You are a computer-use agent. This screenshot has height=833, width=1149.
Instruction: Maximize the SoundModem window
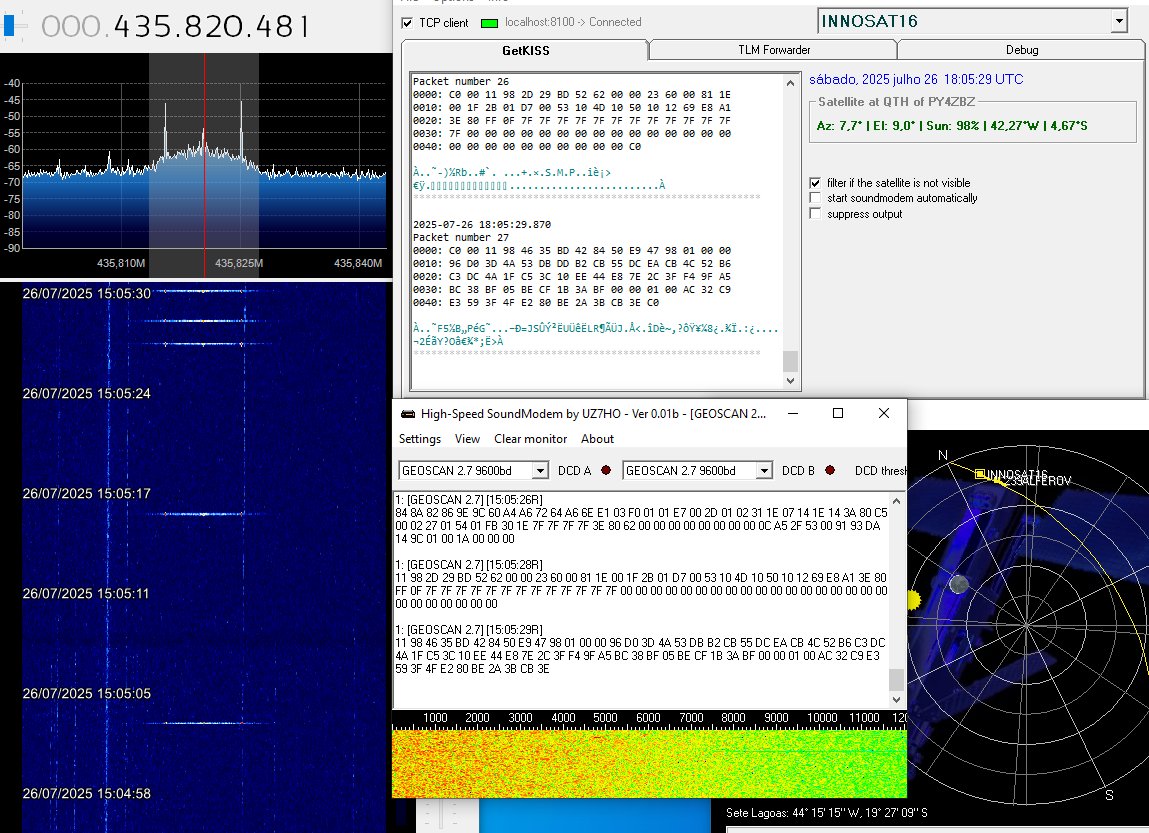click(x=838, y=413)
